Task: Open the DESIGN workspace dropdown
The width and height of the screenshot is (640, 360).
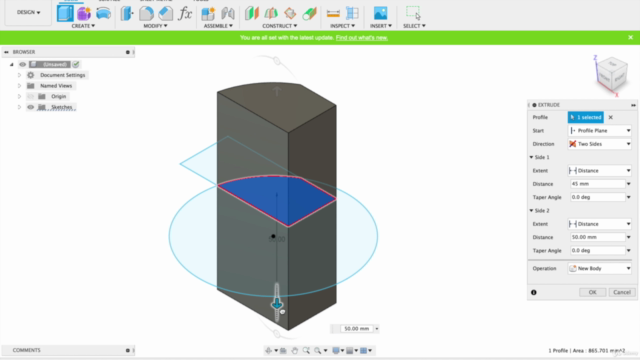Action: [28, 12]
